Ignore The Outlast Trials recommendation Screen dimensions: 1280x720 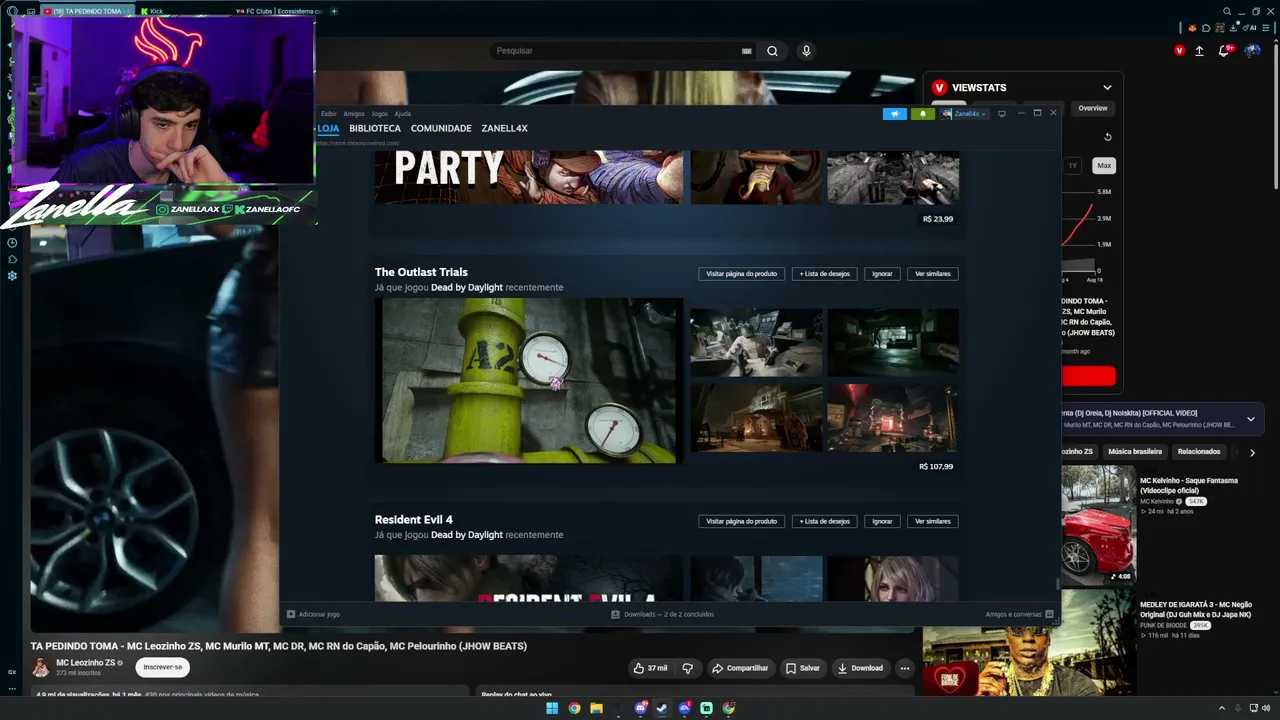(x=882, y=273)
